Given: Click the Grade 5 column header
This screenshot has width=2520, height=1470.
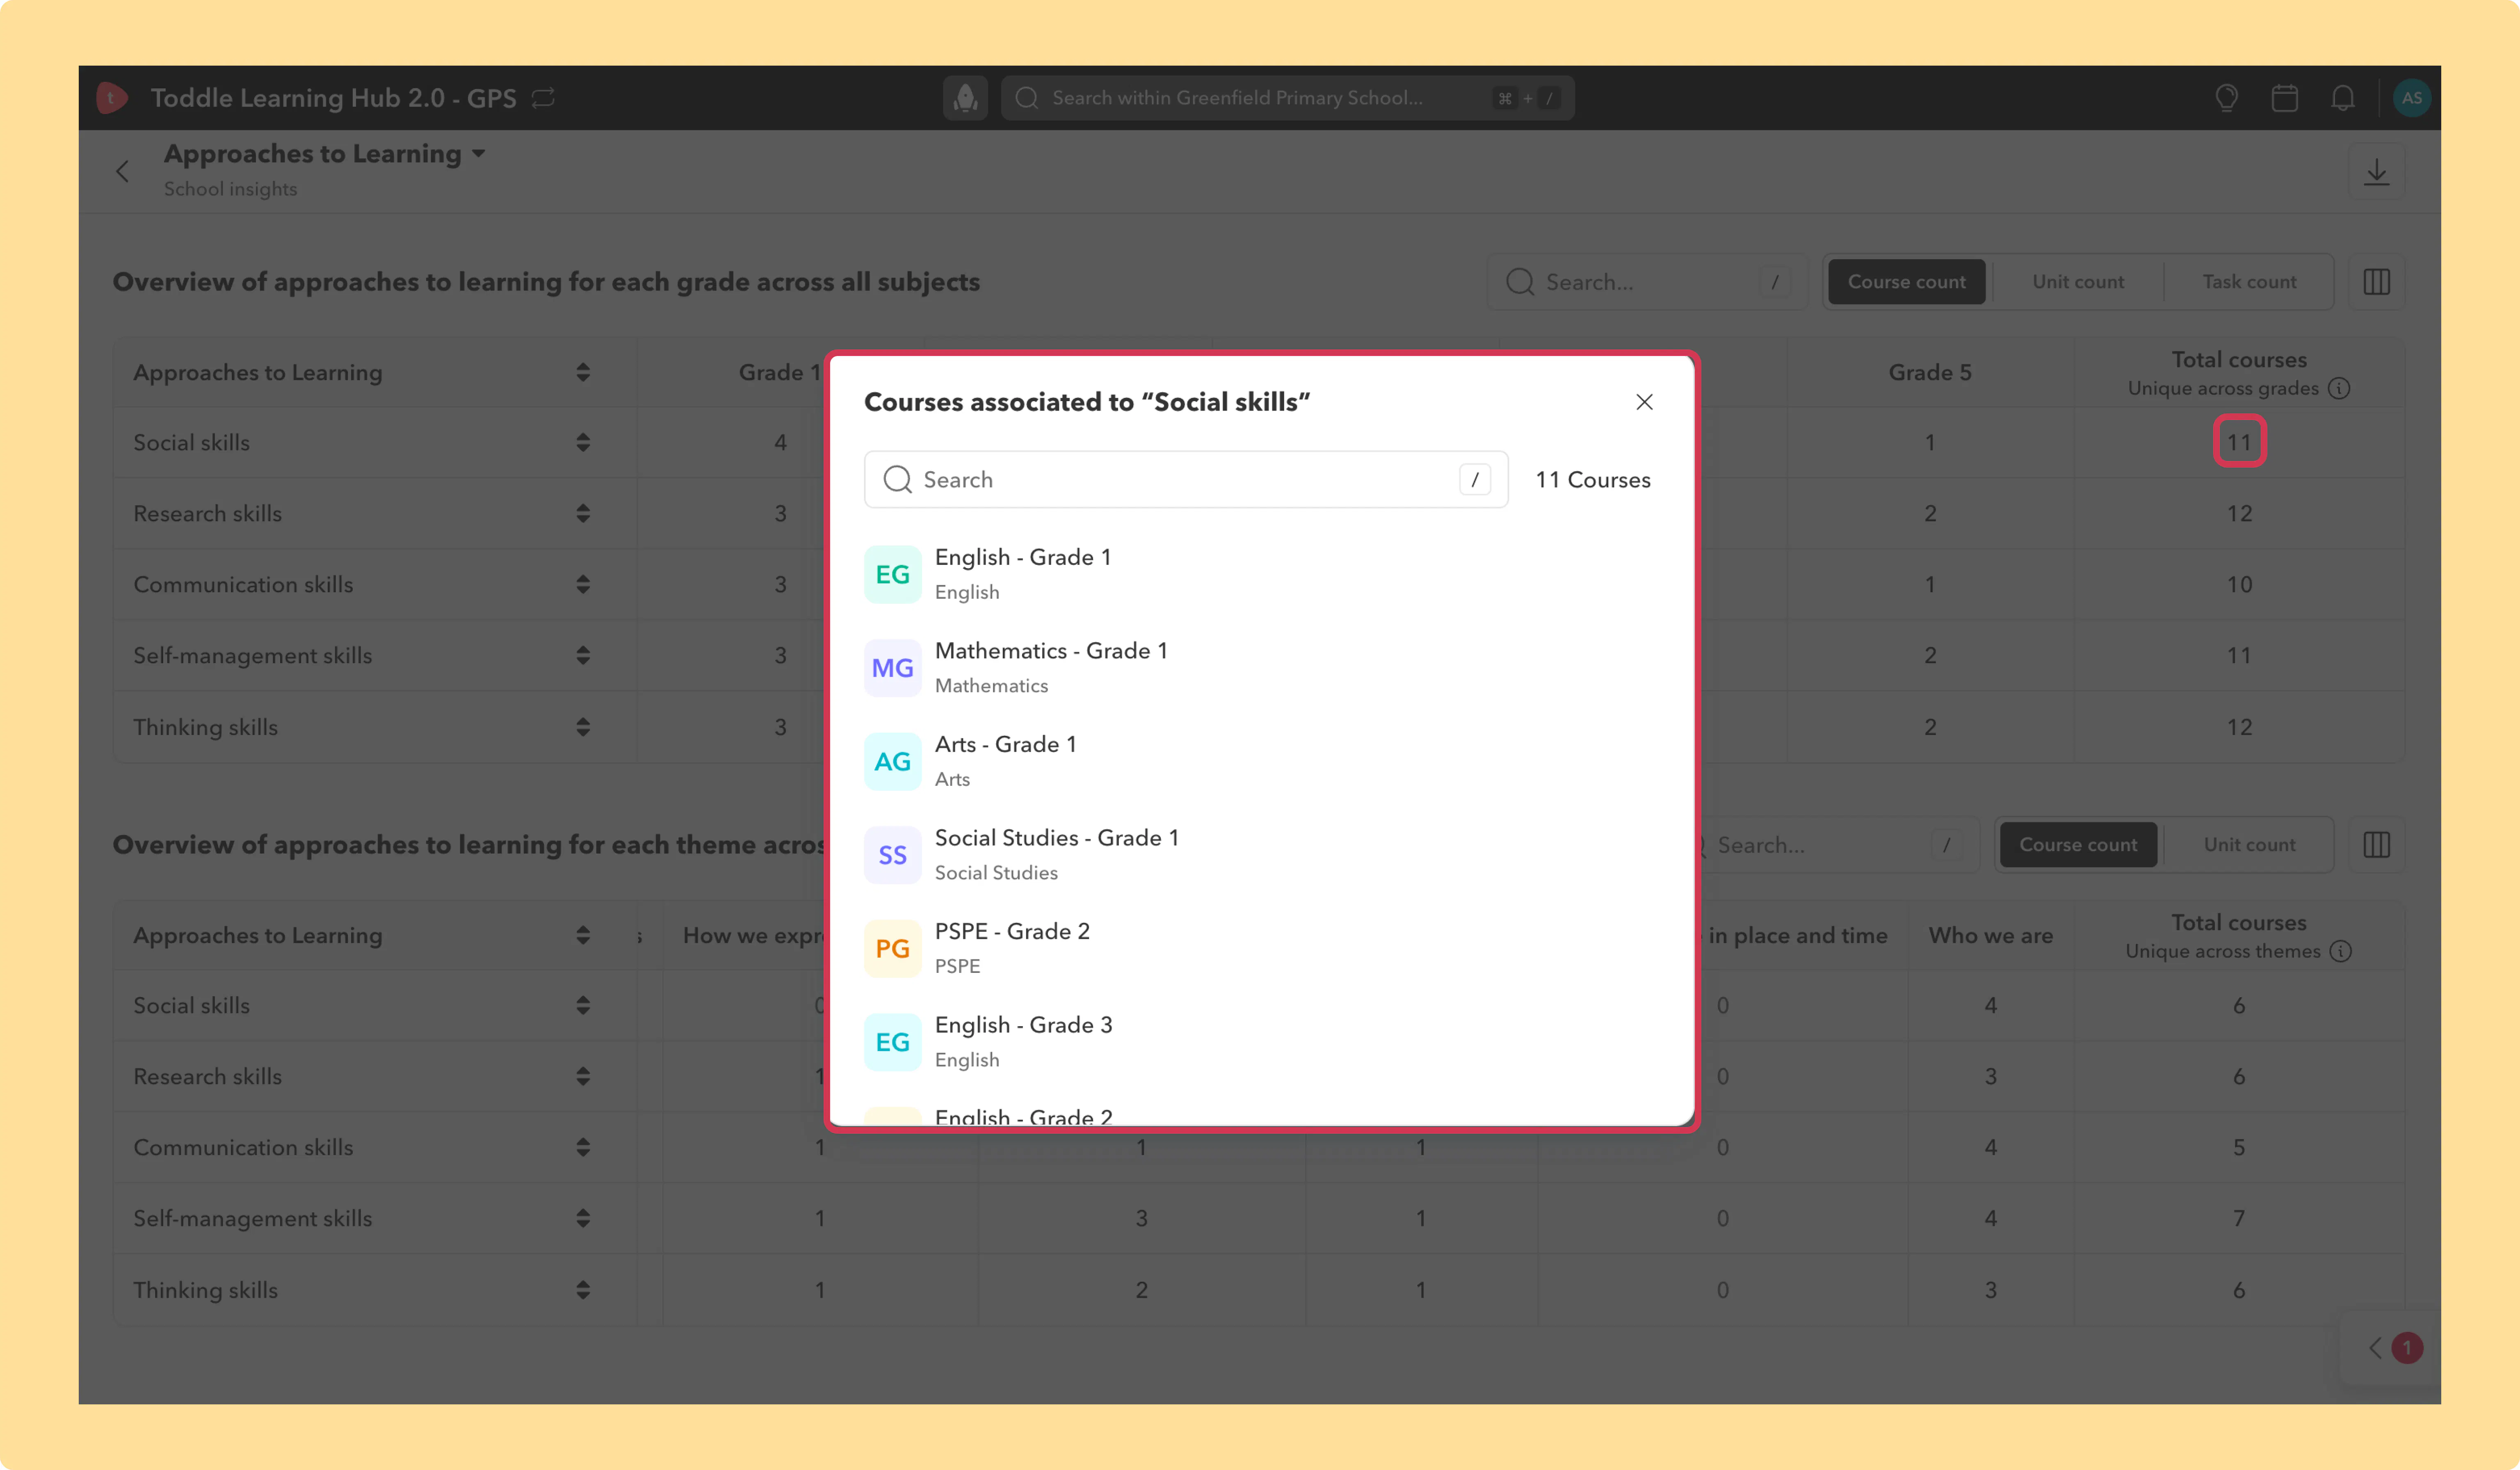Looking at the screenshot, I should point(1930,373).
